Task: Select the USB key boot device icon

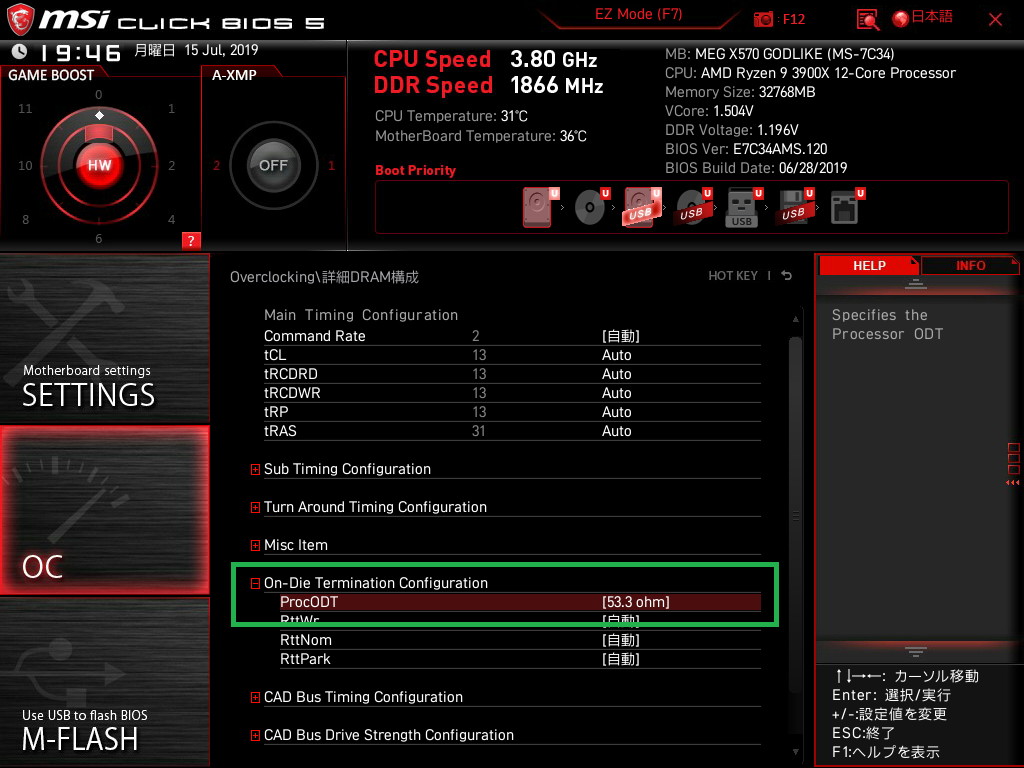Action: click(x=742, y=207)
